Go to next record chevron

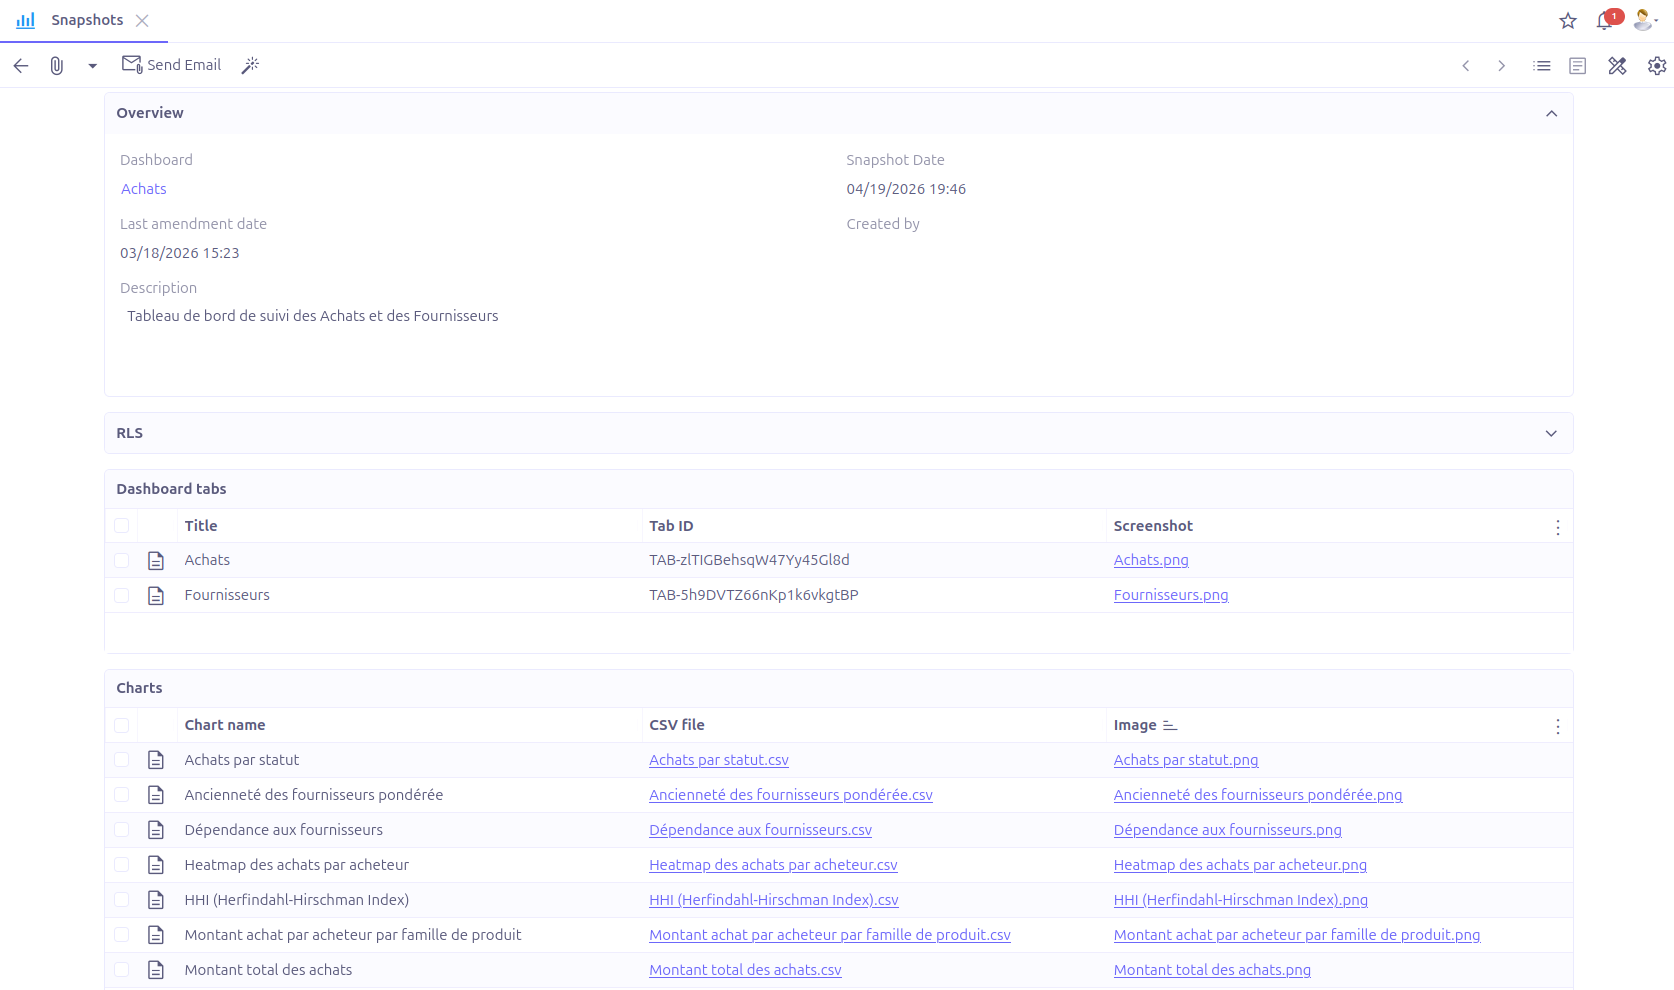click(1501, 66)
